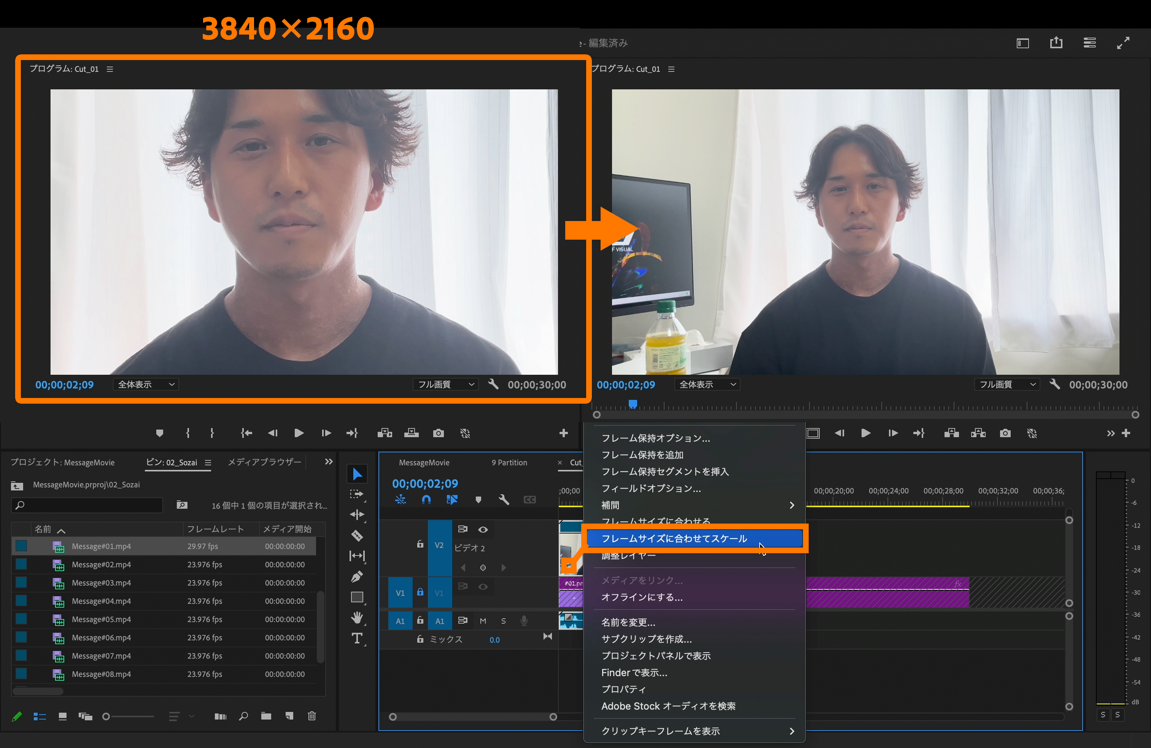1151x748 pixels.
Task: Export frame with left monitor camera icon
Action: (x=438, y=434)
